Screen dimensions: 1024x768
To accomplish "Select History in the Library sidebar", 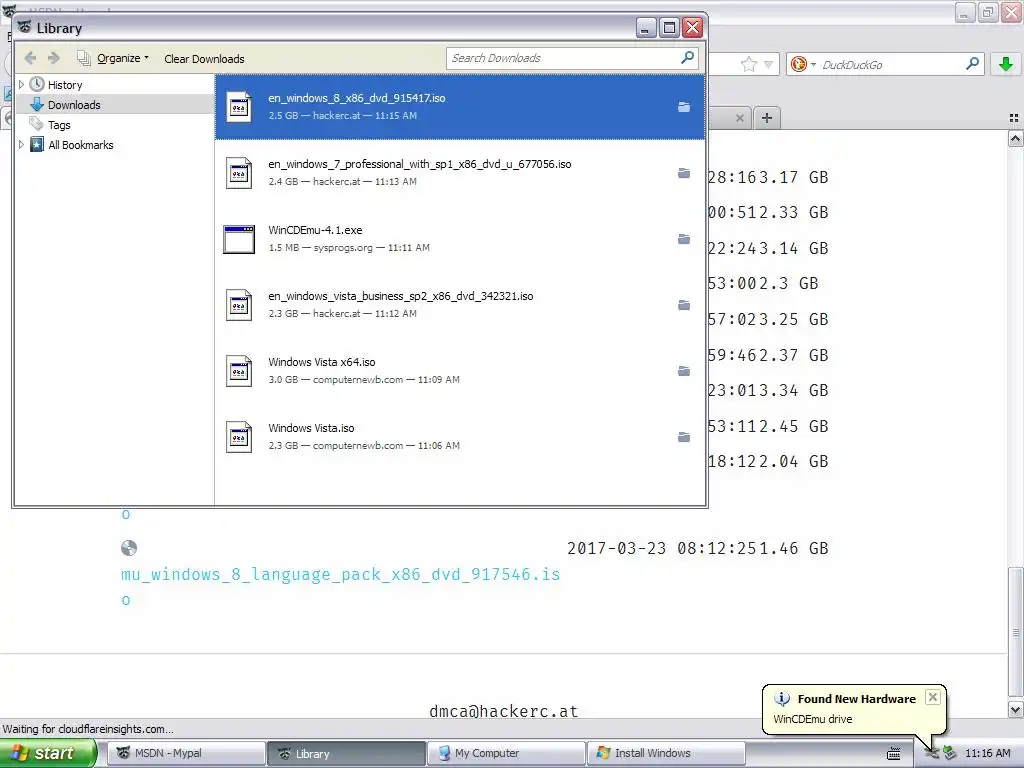I will pos(65,85).
